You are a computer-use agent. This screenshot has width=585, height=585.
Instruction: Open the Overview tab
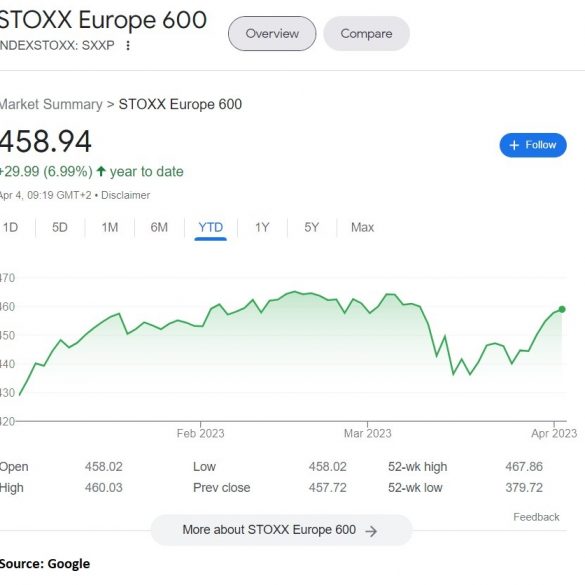[x=272, y=34]
